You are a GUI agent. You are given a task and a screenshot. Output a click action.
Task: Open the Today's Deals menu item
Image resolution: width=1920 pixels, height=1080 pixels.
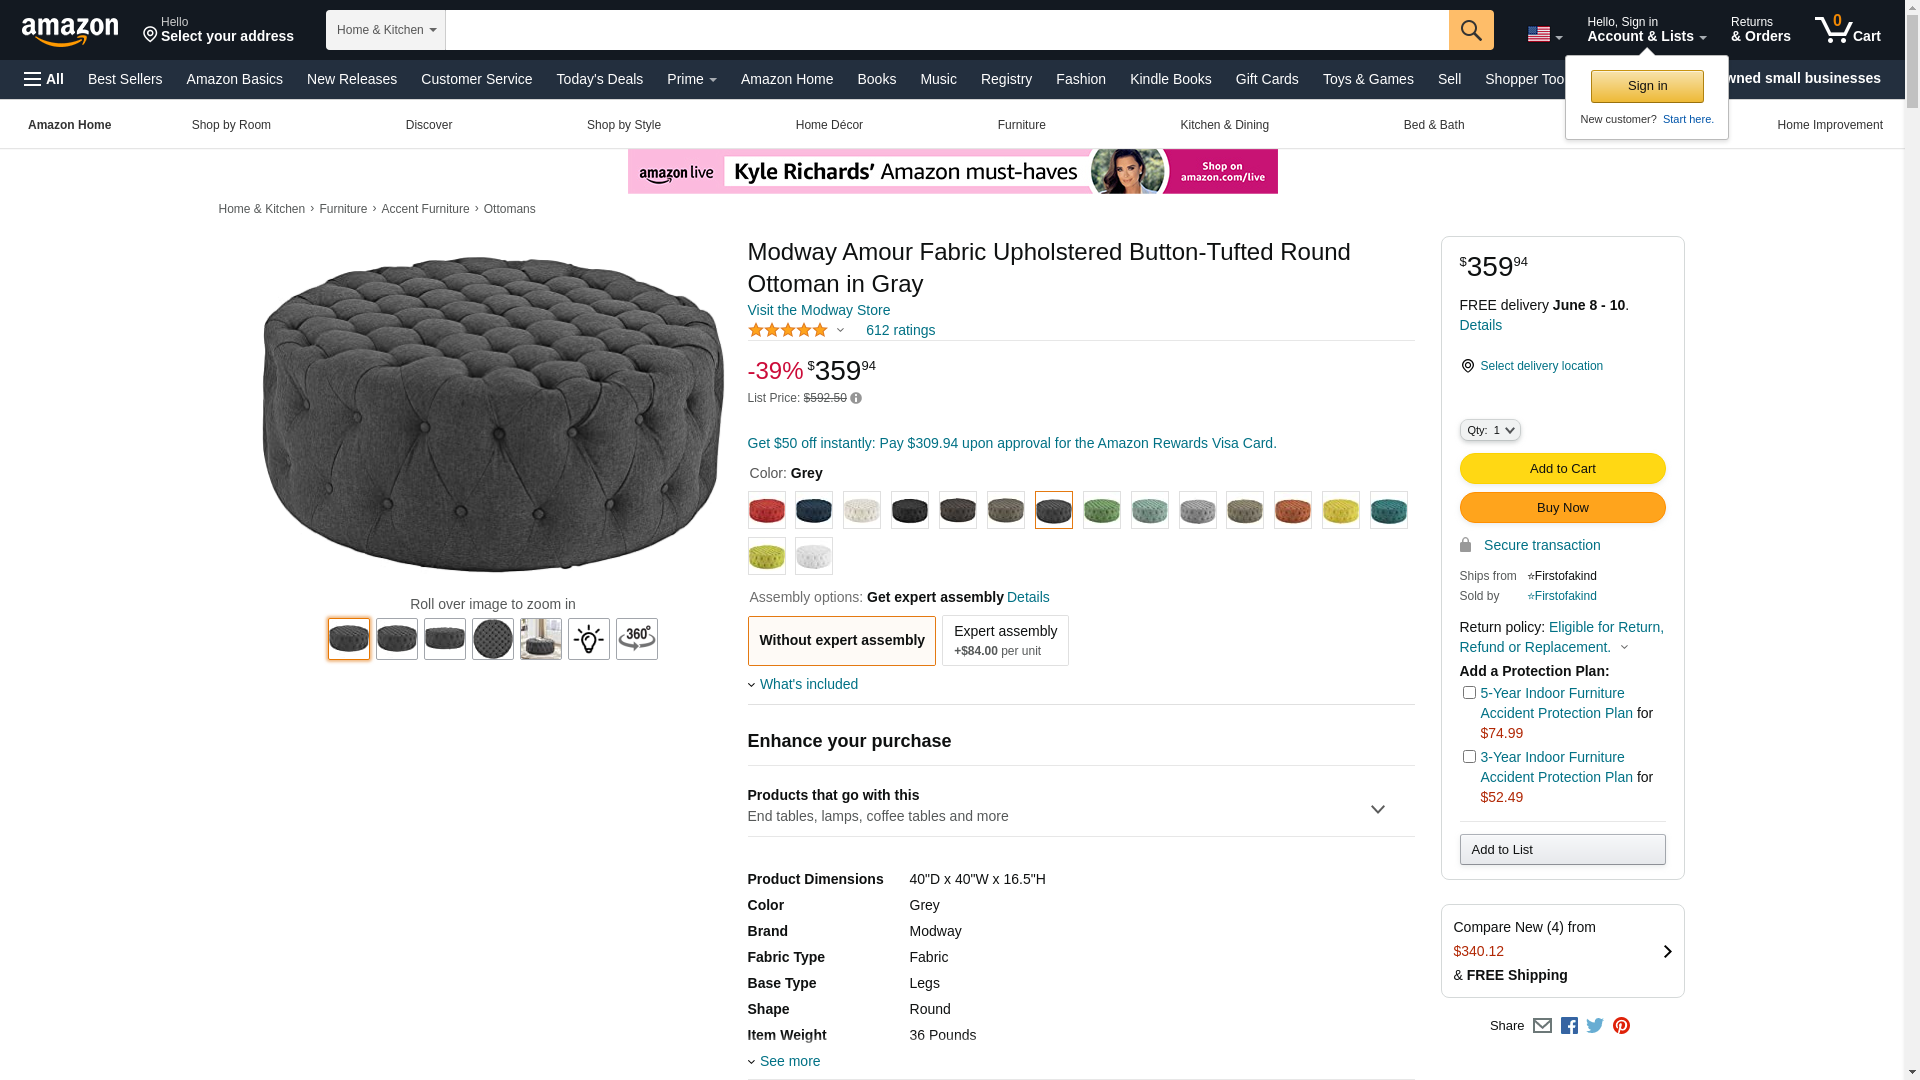(x=599, y=79)
